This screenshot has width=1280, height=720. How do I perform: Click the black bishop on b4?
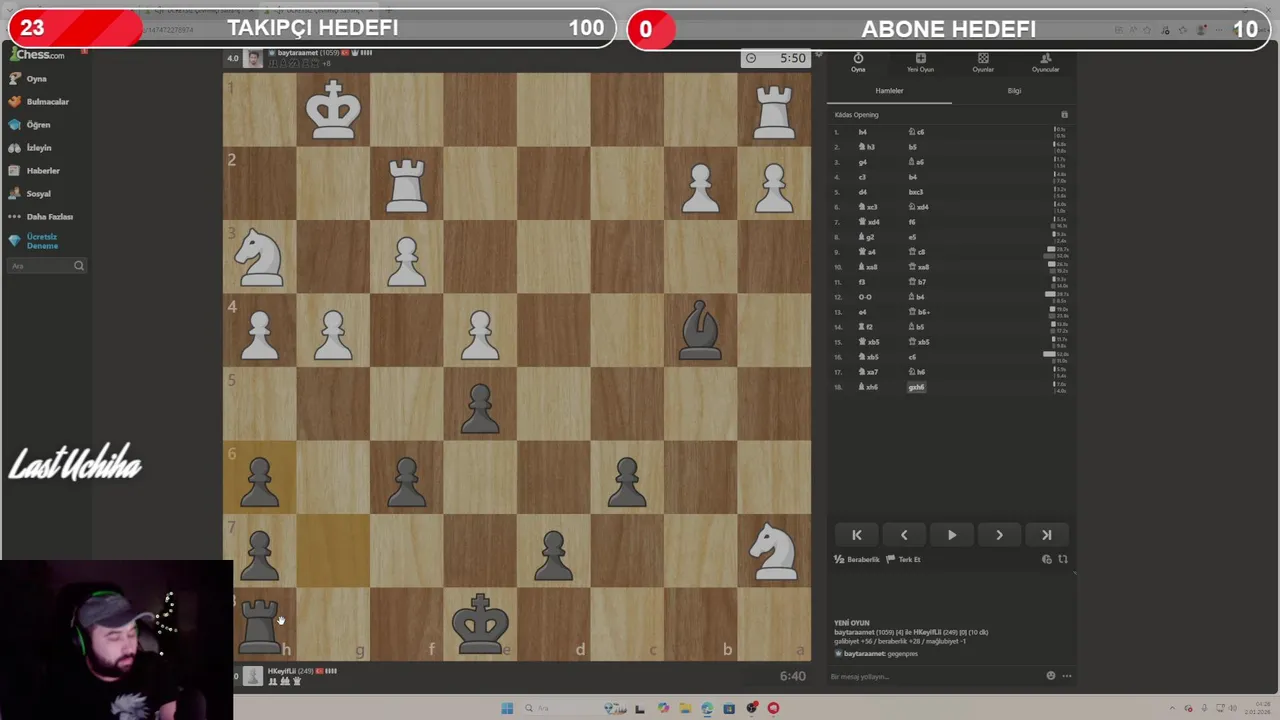click(x=700, y=330)
